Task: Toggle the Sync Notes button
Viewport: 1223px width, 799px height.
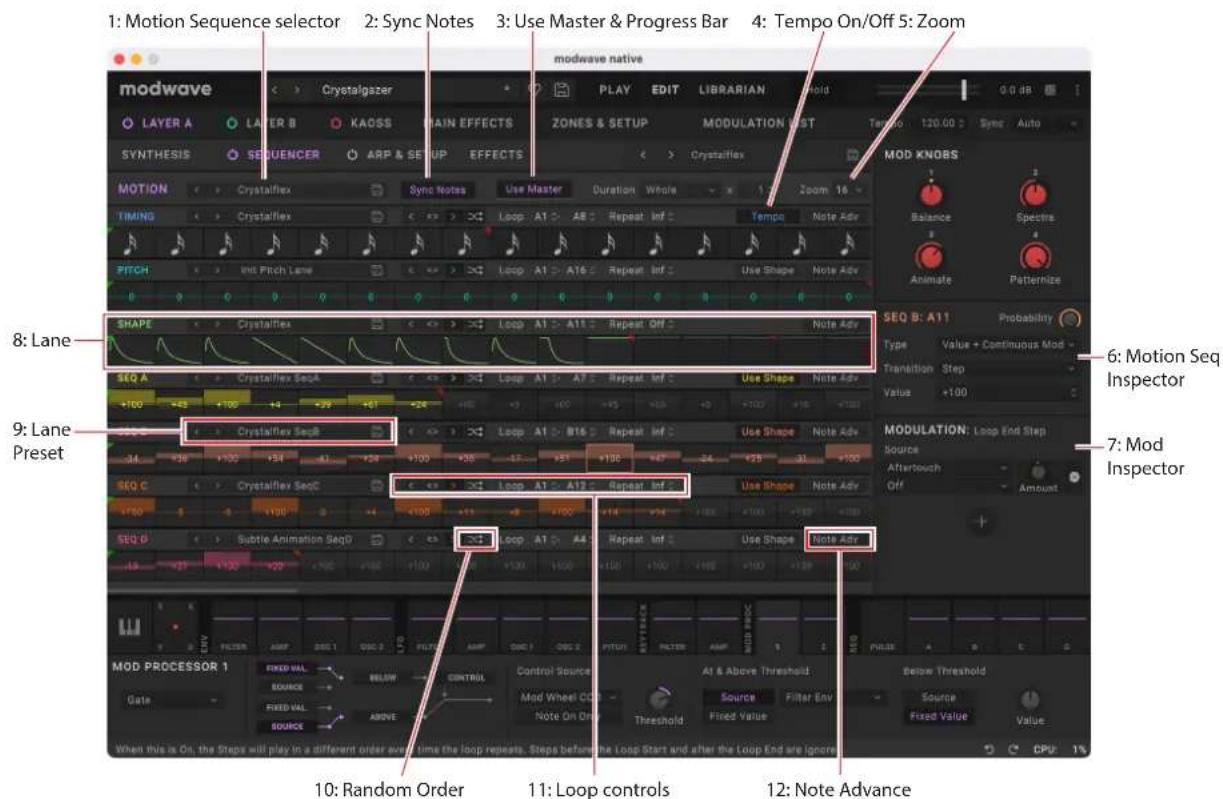Action: (437, 189)
